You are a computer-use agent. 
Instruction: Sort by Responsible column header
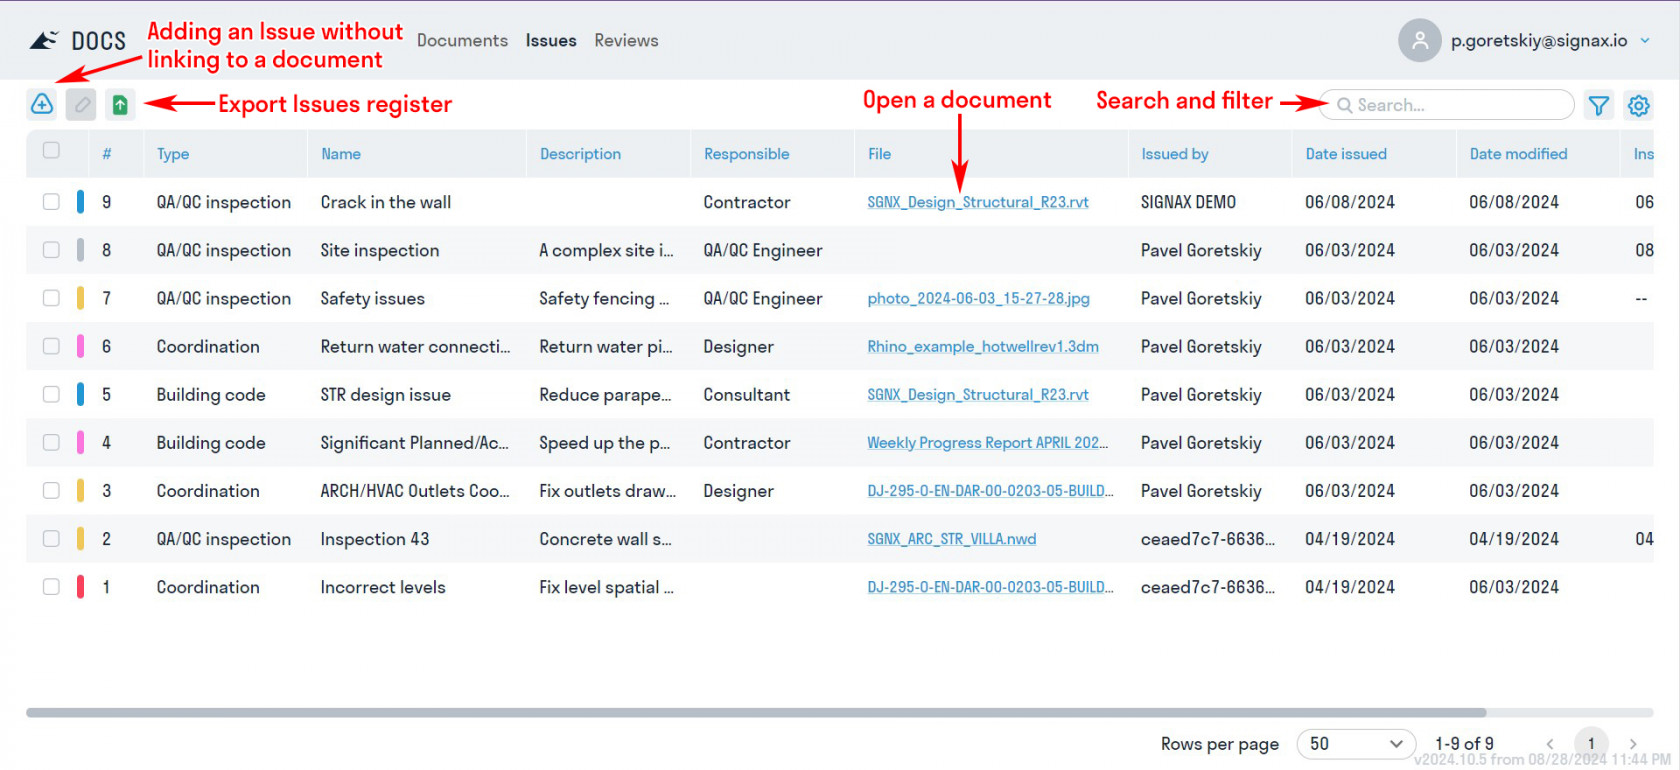click(746, 154)
